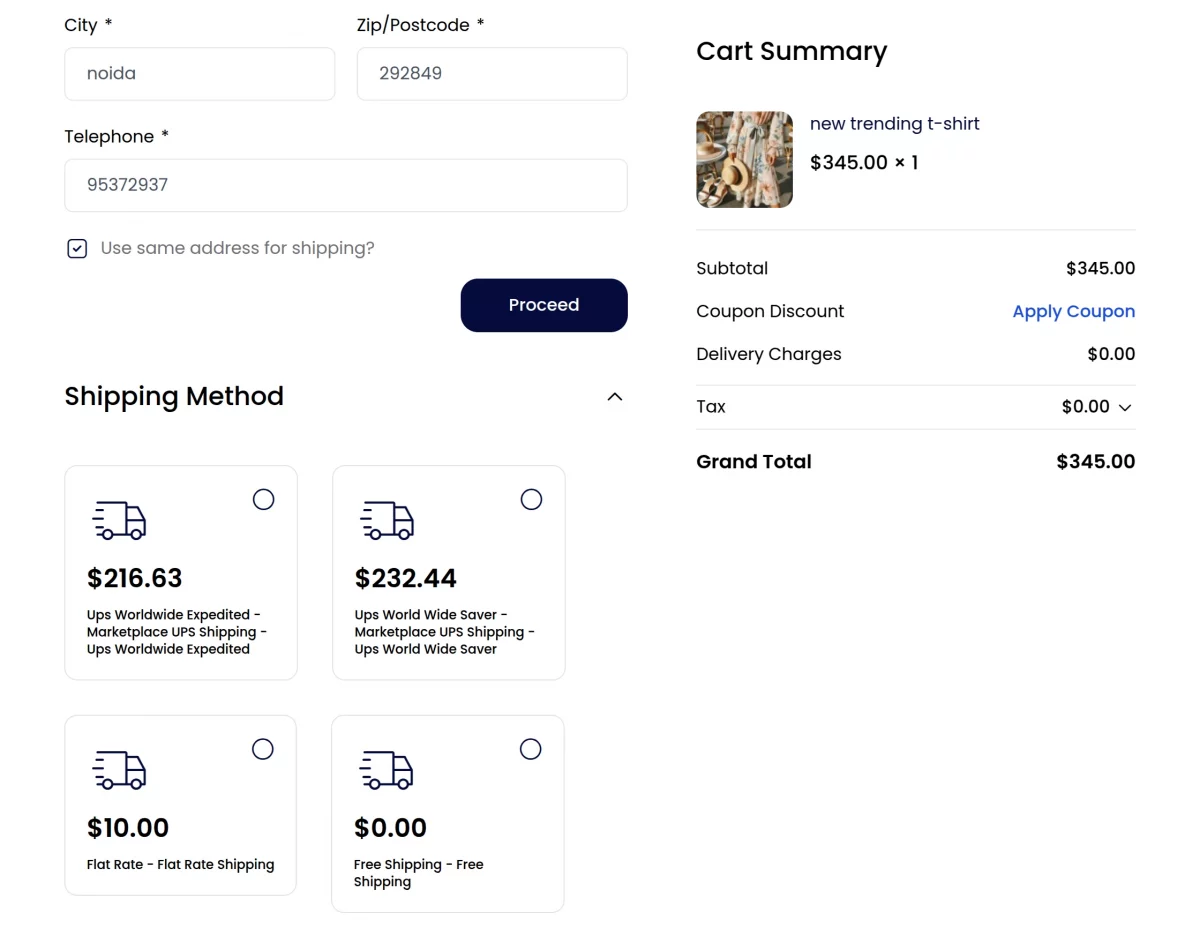1200x943 pixels.
Task: Choose the $0.00 Free Shipping radio option
Action: click(x=530, y=749)
